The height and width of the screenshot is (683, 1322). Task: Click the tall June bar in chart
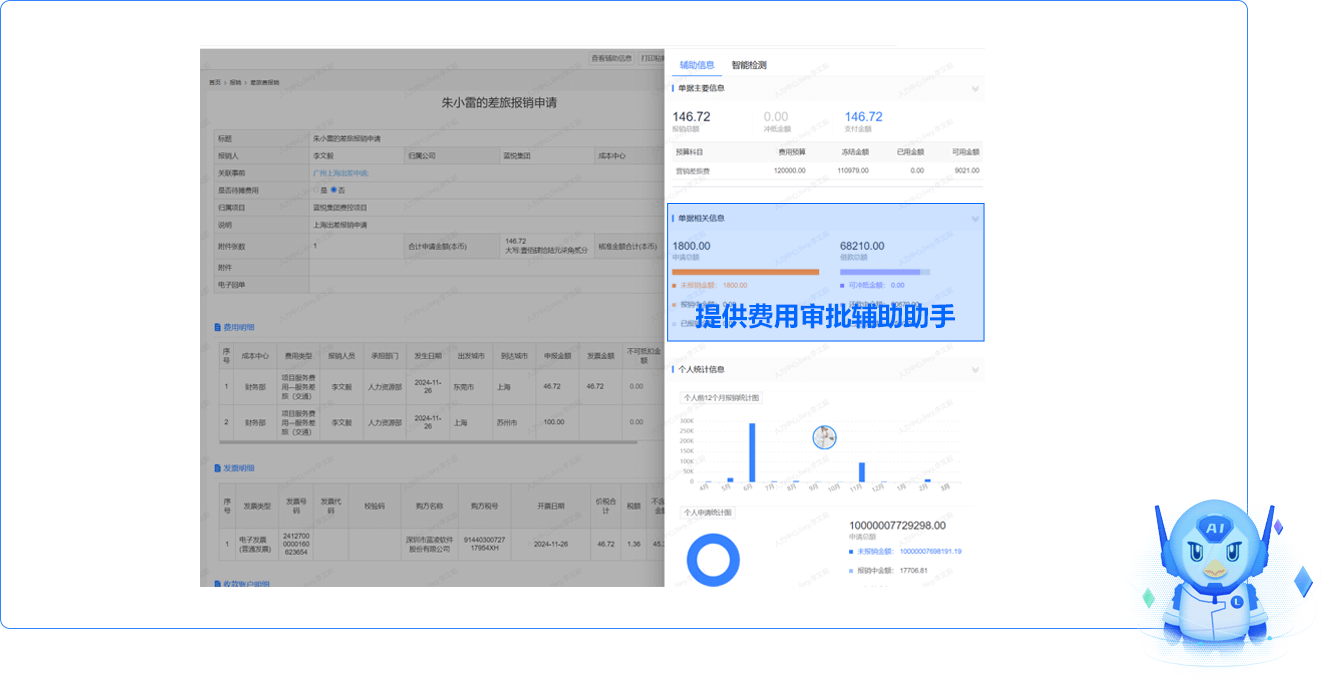pyautogui.click(x=752, y=452)
